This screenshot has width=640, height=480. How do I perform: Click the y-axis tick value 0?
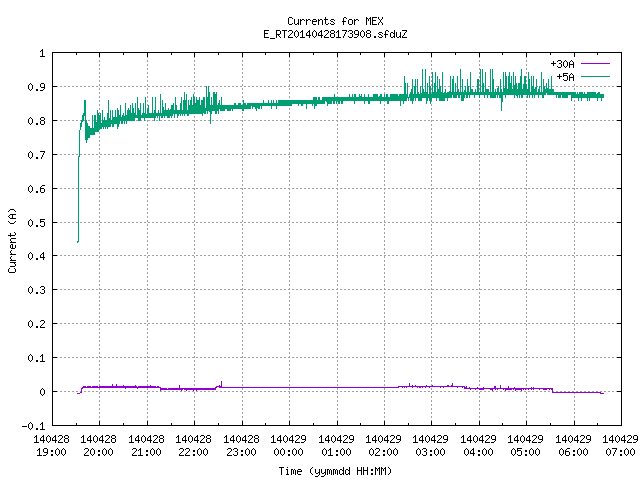(42, 392)
